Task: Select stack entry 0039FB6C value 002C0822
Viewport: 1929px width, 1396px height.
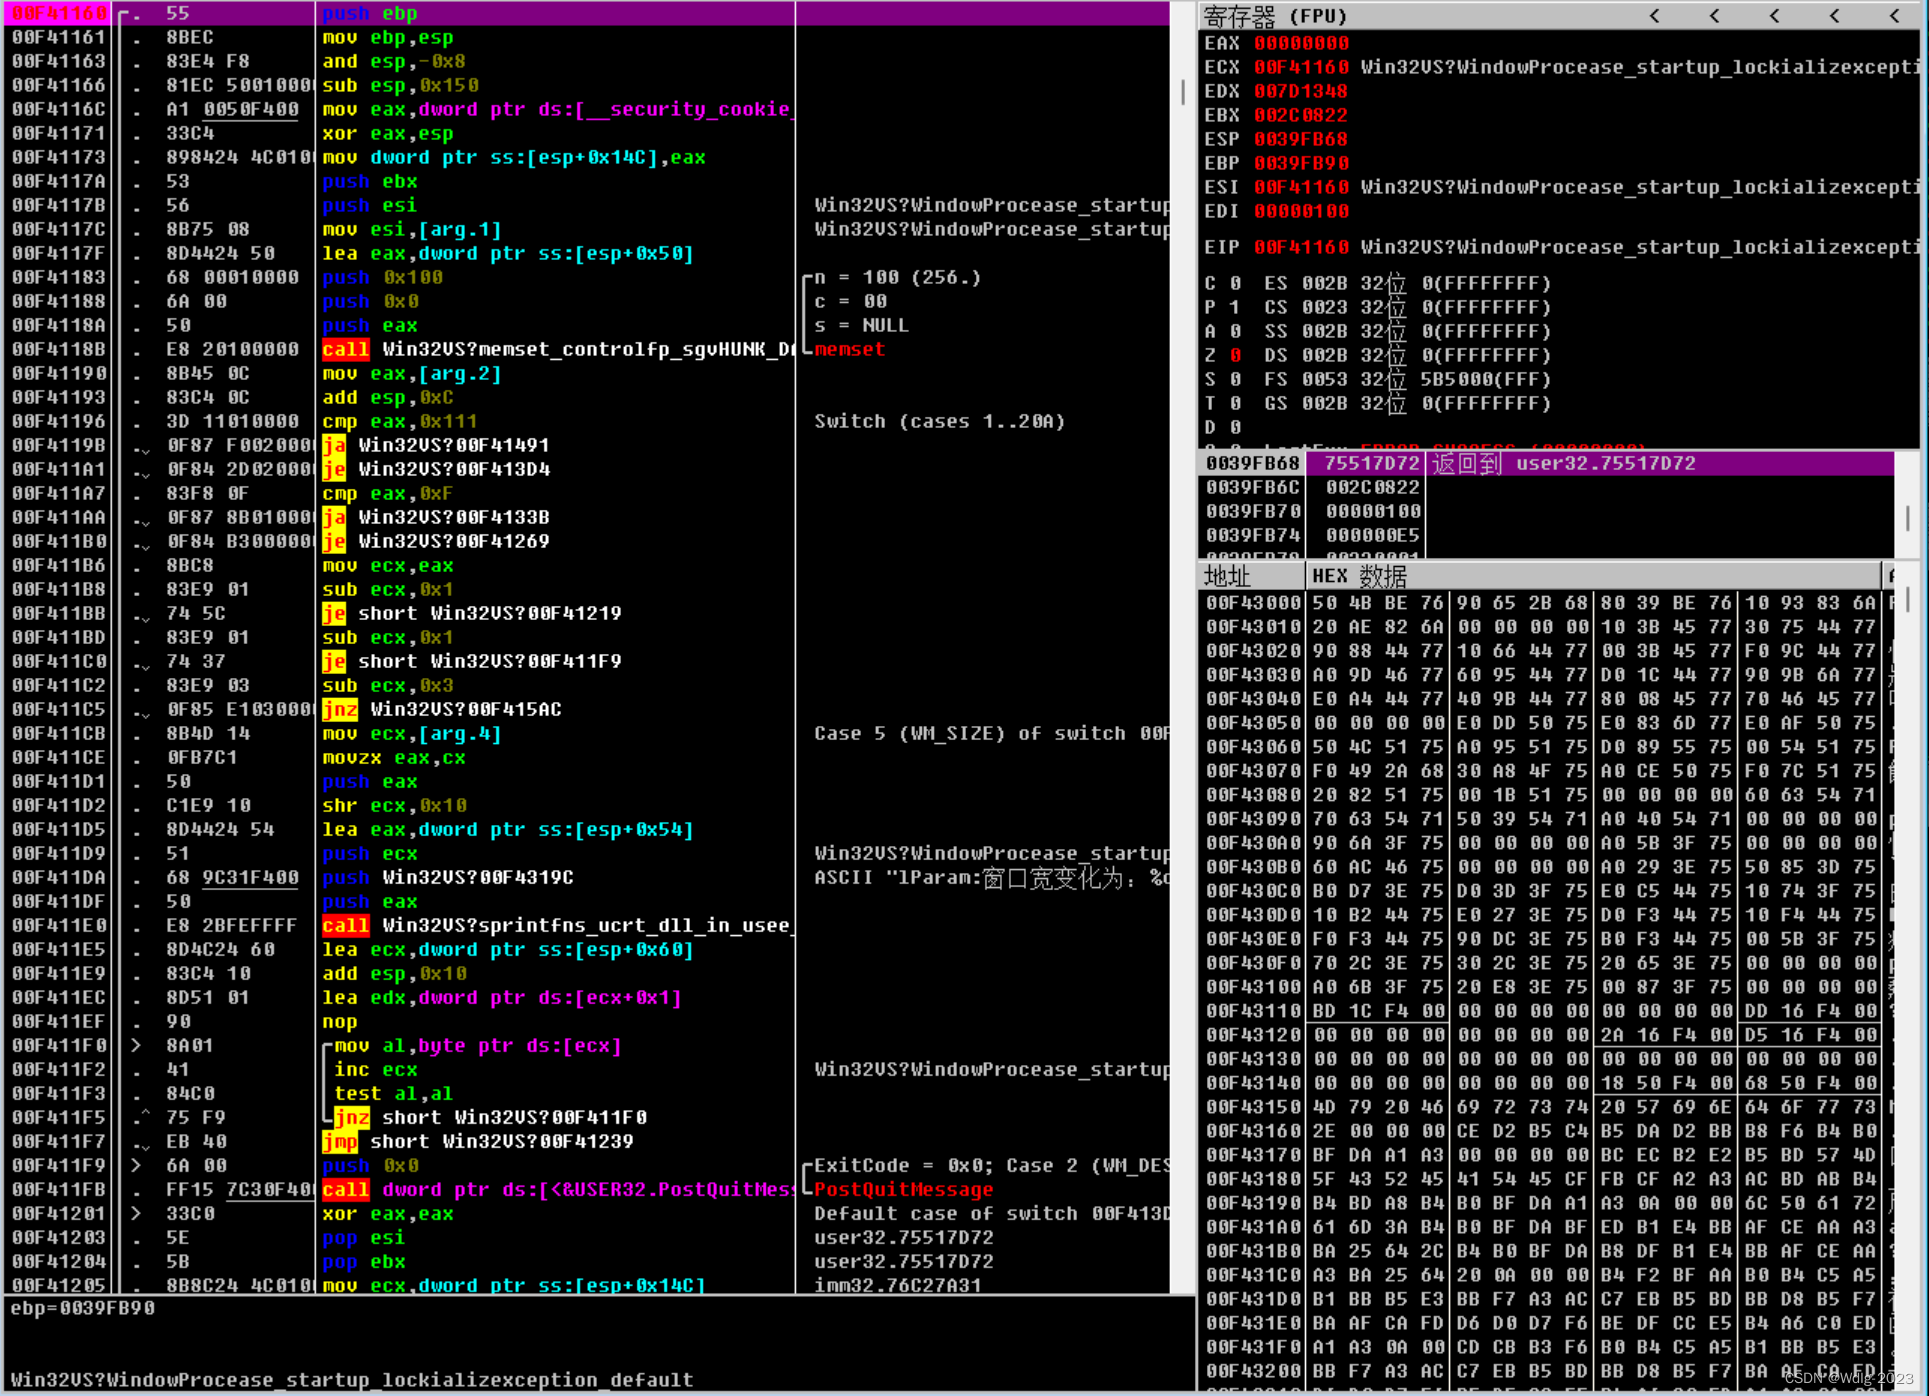Action: click(1372, 488)
